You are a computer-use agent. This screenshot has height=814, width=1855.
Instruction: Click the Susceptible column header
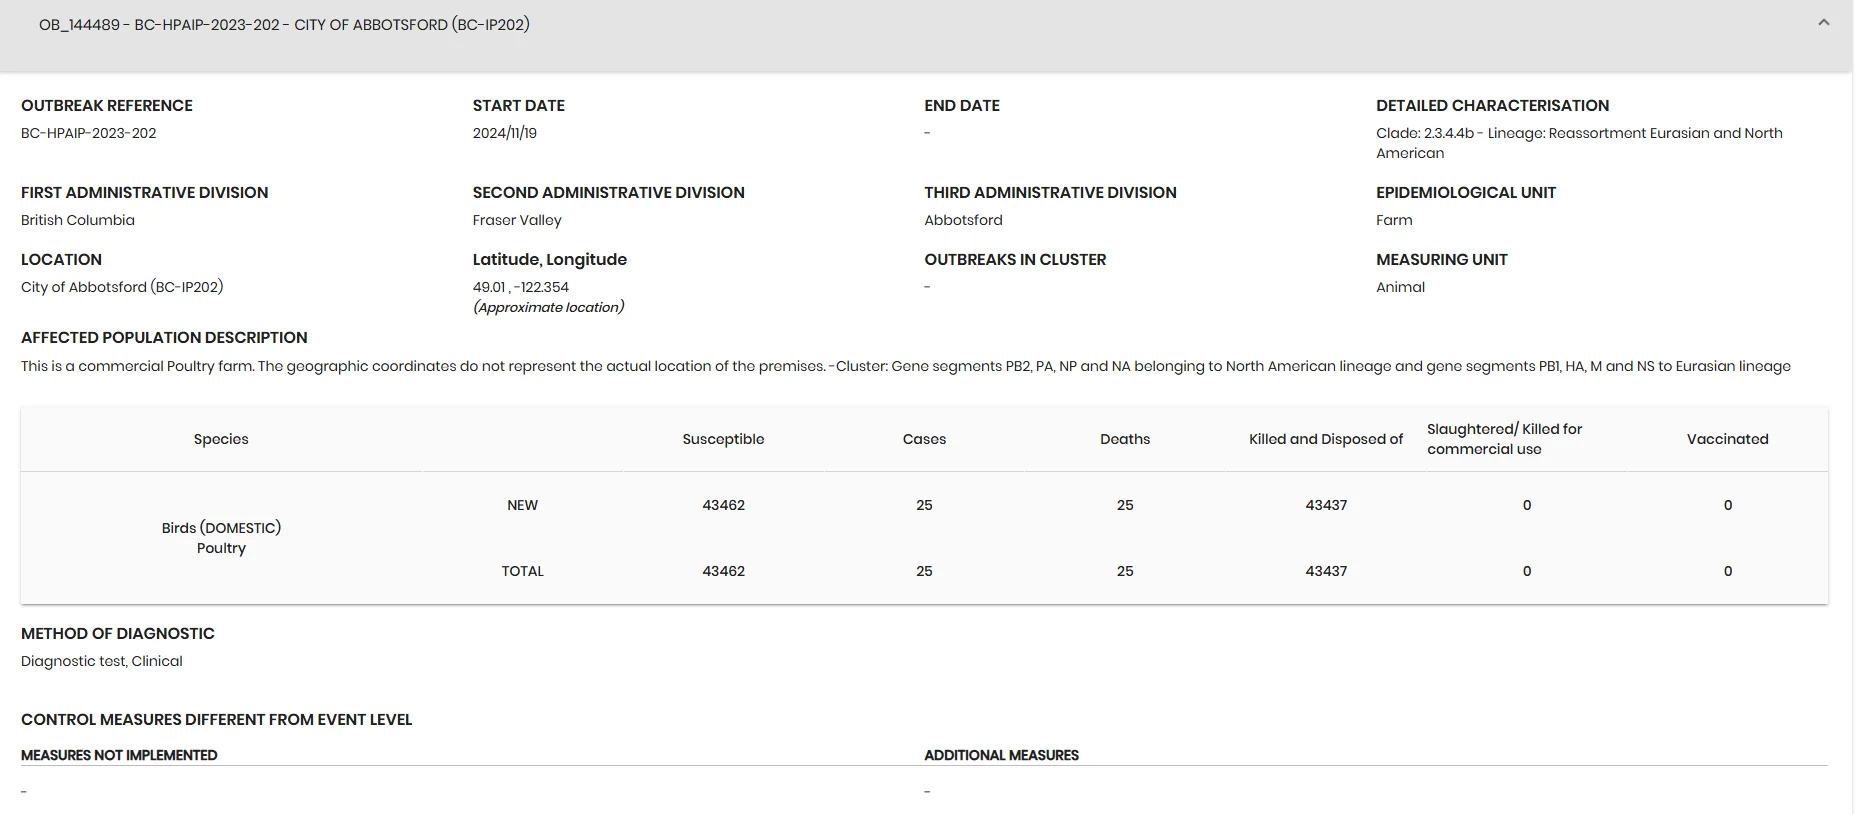(723, 439)
